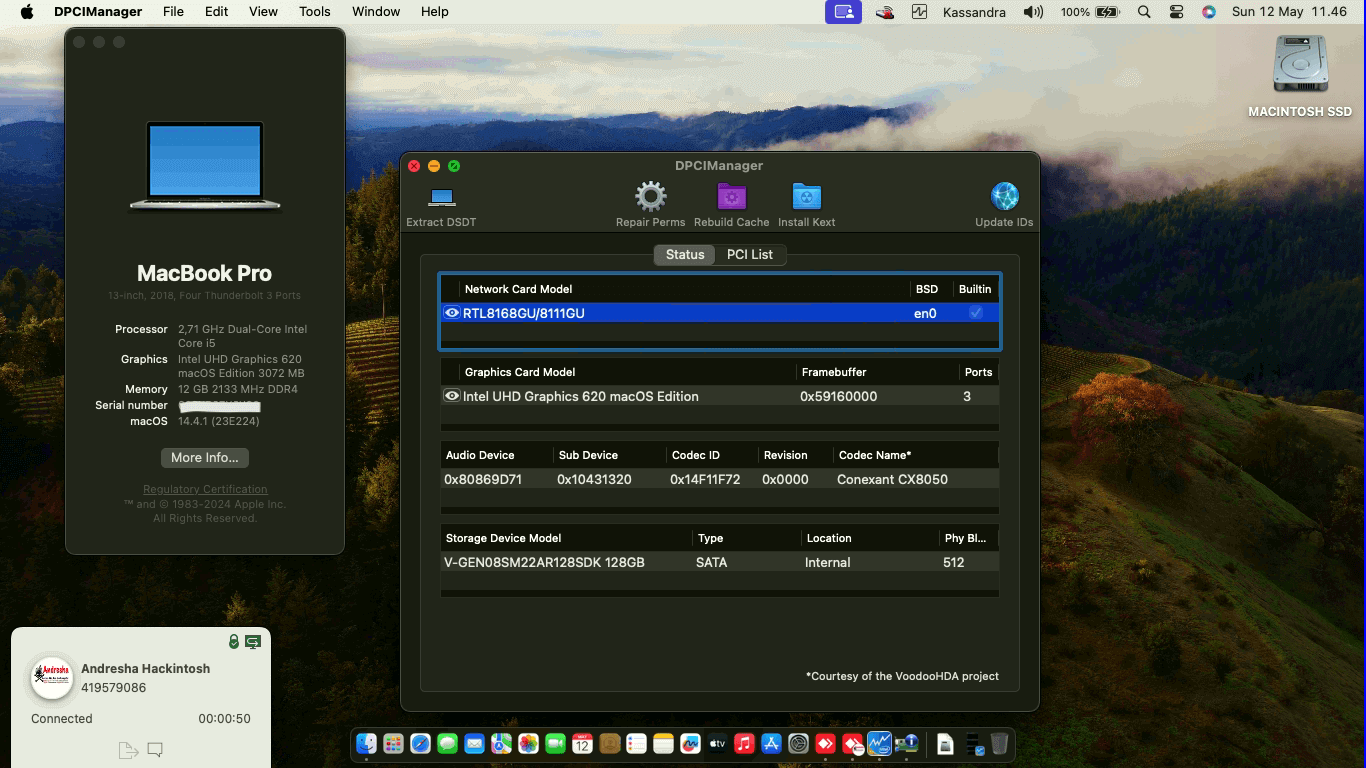Open Mail from the Dock
Viewport: 1366px width, 768px height.
coord(474,744)
